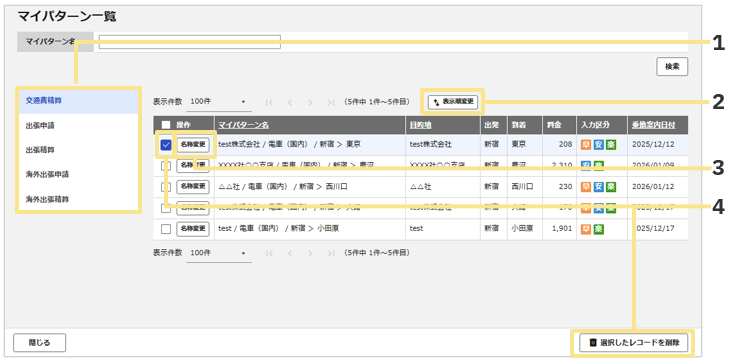Screen dimensions: 730x363
Task: Click 名称変更 for the 新宿 > 小田原 row
Action: coord(193,229)
